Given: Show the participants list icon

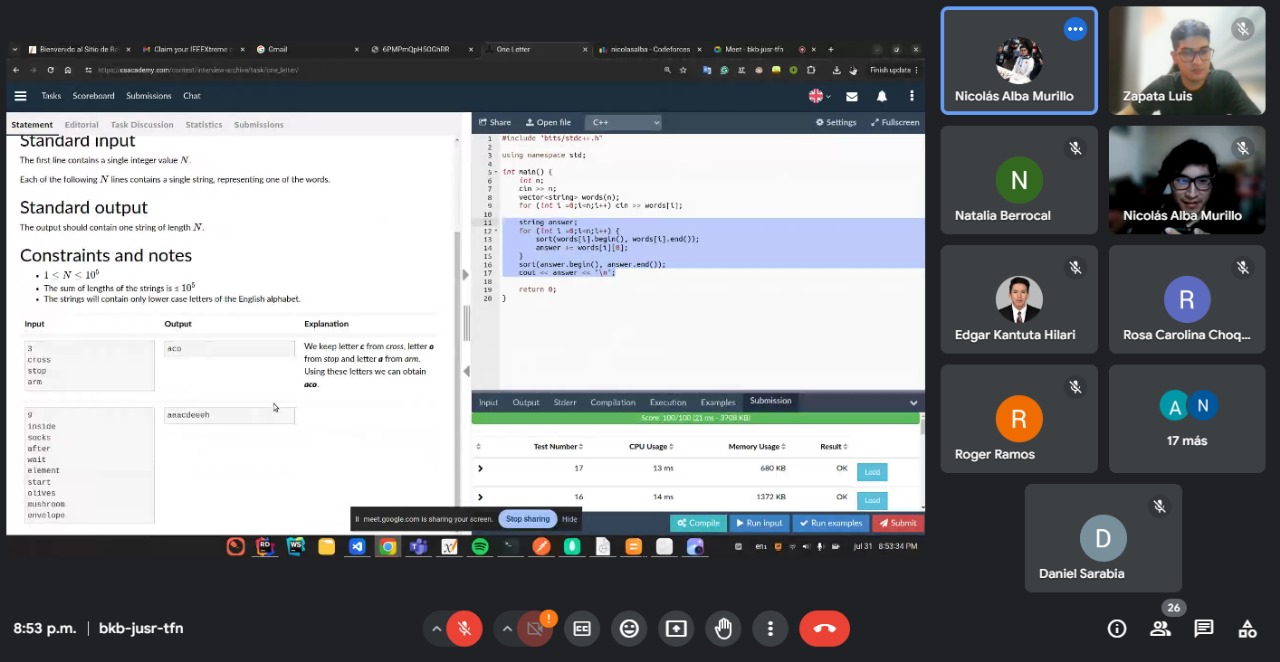Looking at the screenshot, I should 1160,628.
